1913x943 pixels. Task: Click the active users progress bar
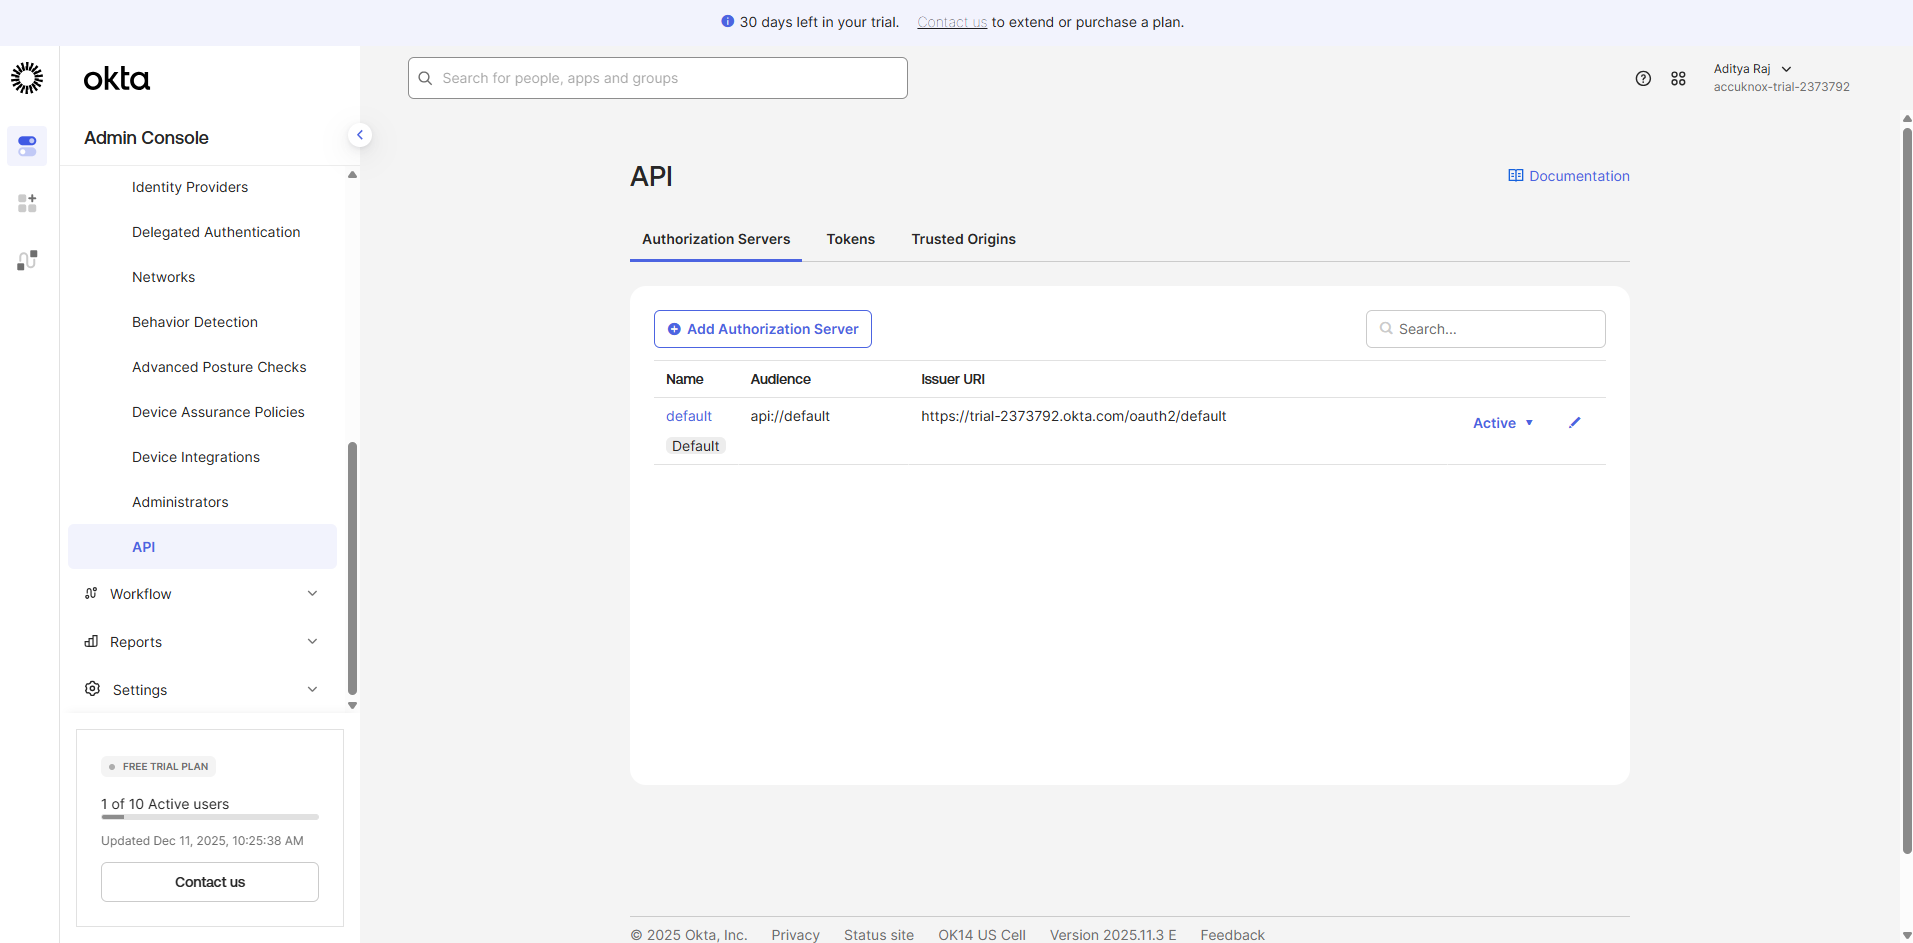tap(210, 817)
